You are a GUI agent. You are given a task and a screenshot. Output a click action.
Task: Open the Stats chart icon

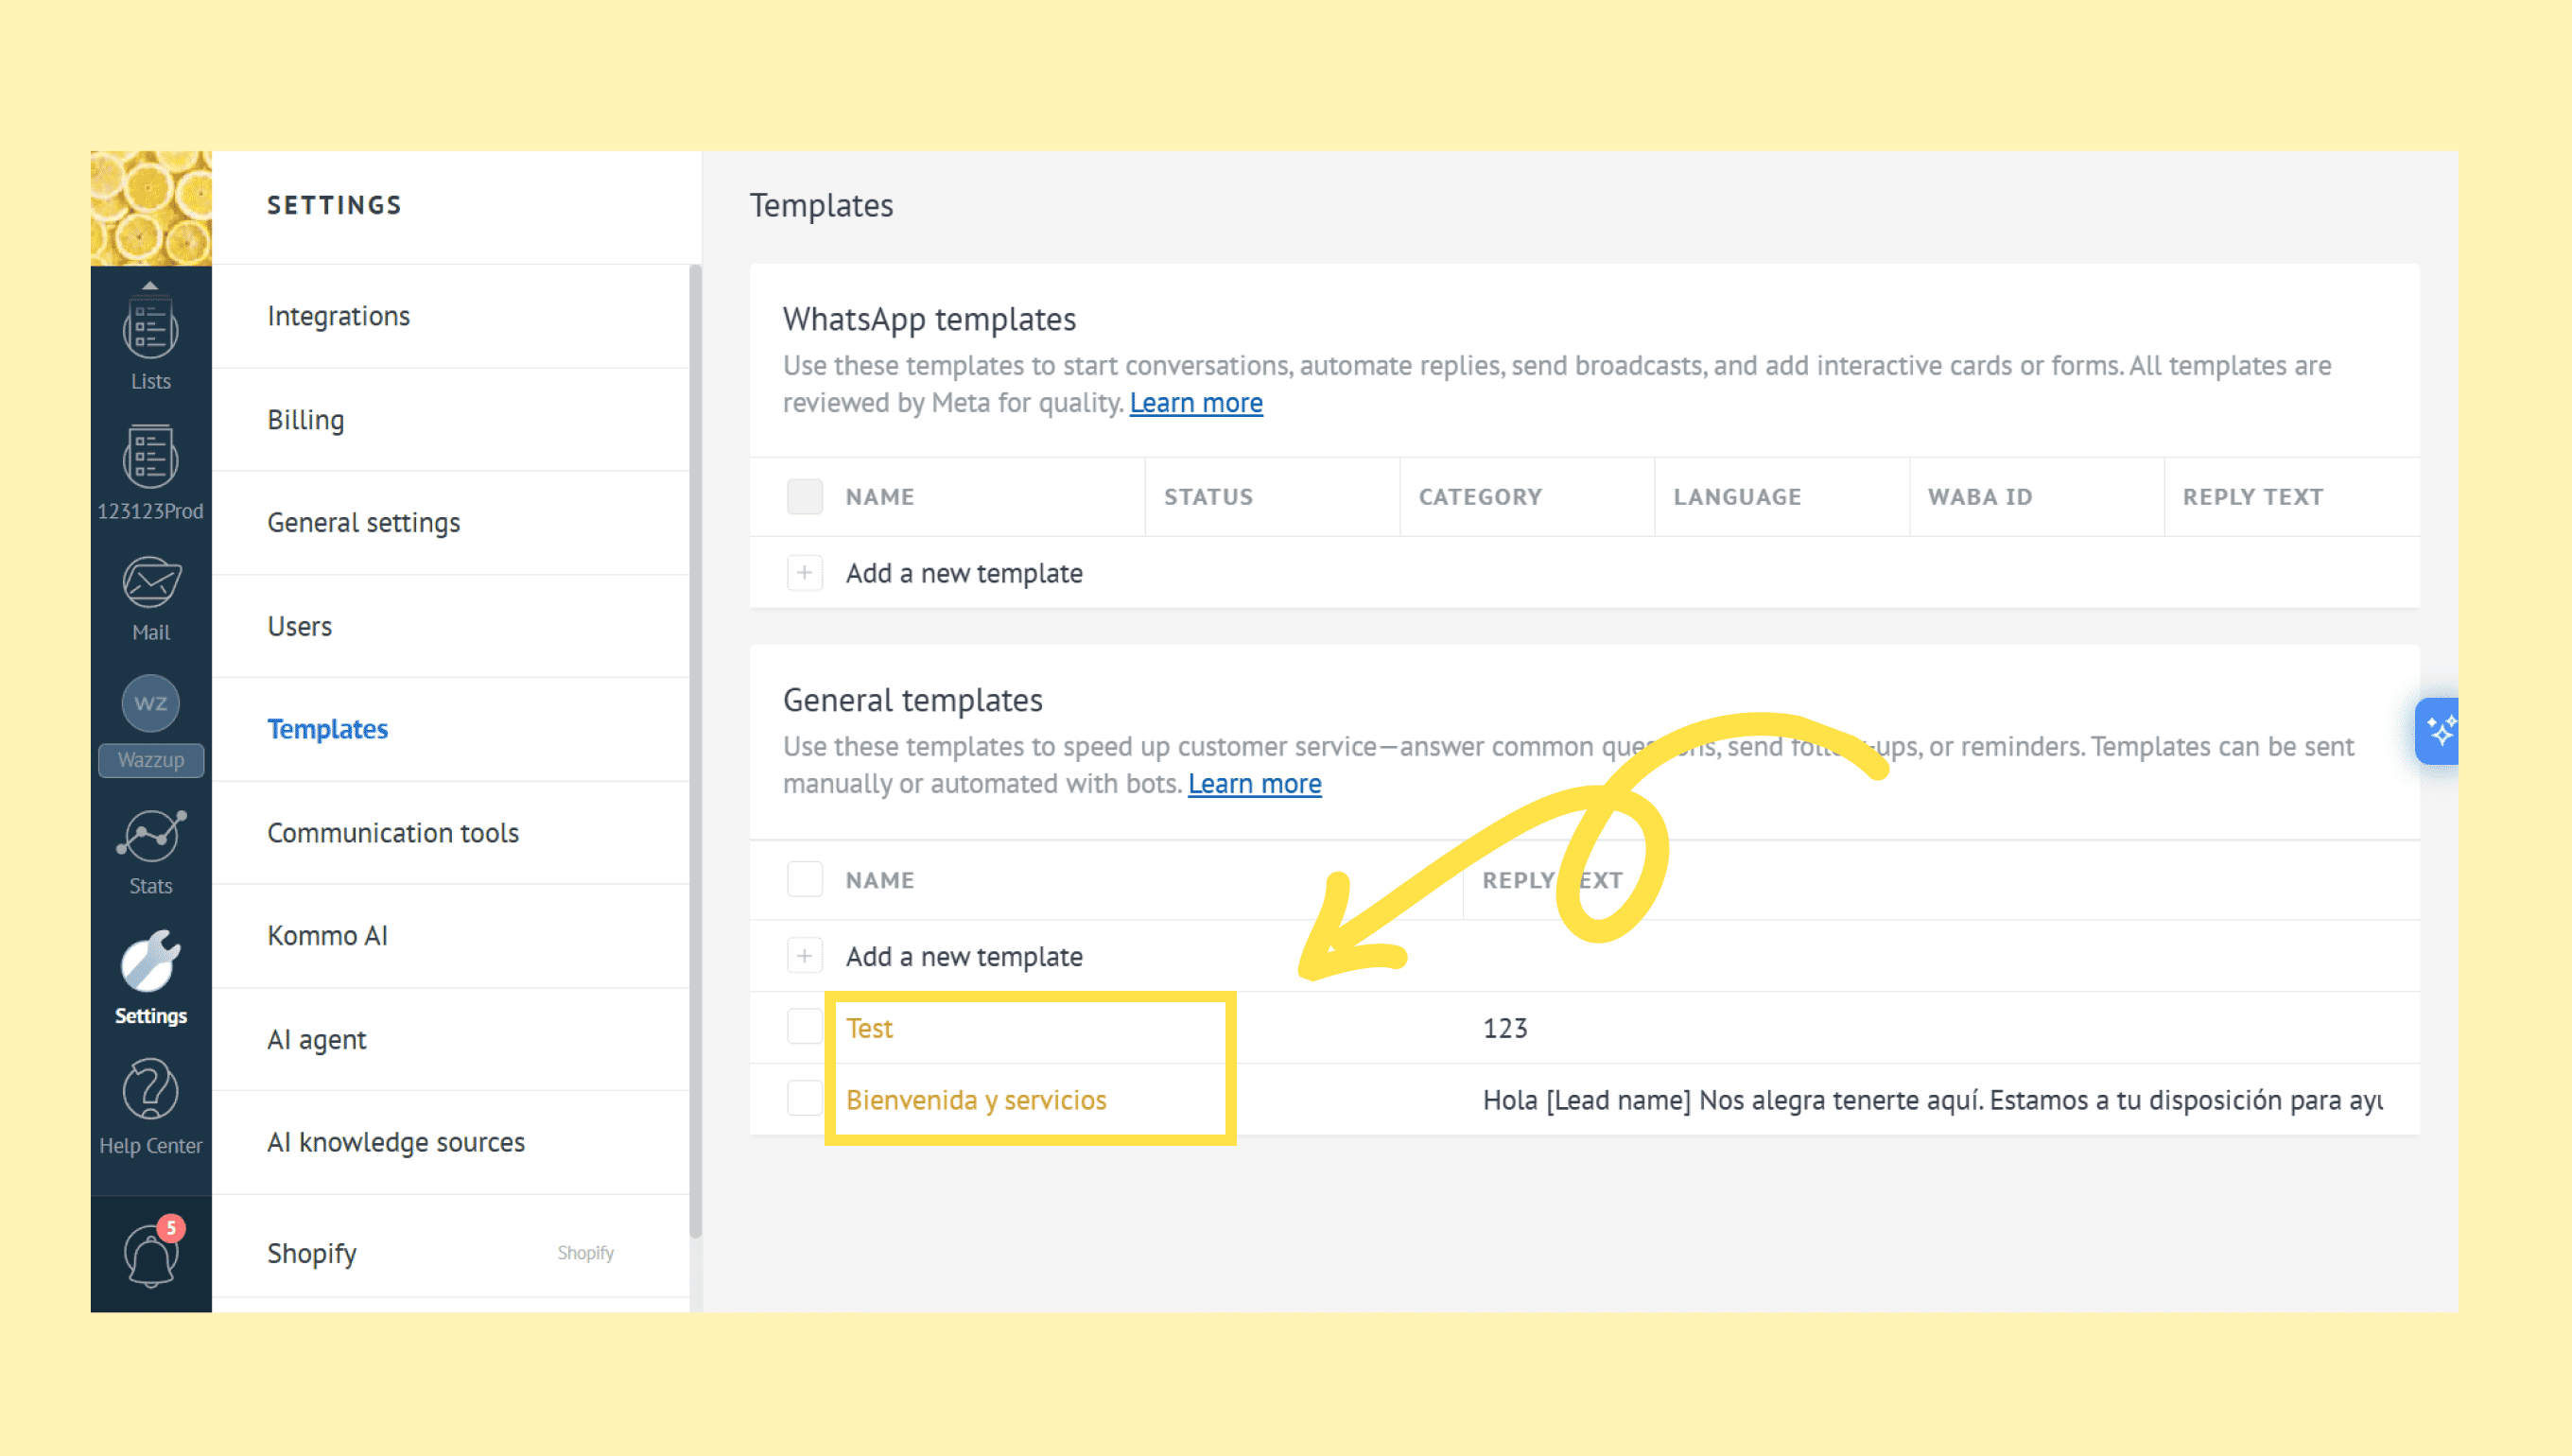click(150, 836)
